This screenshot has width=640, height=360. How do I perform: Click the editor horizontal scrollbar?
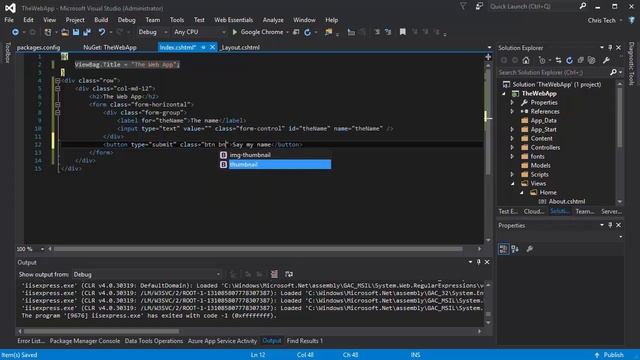(258, 249)
